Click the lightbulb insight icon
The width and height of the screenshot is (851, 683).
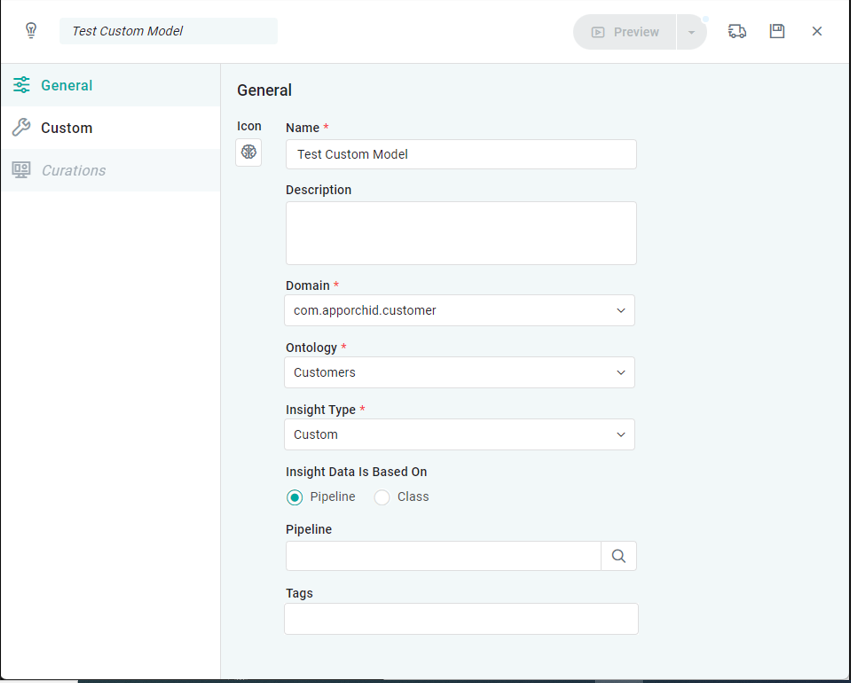(31, 31)
